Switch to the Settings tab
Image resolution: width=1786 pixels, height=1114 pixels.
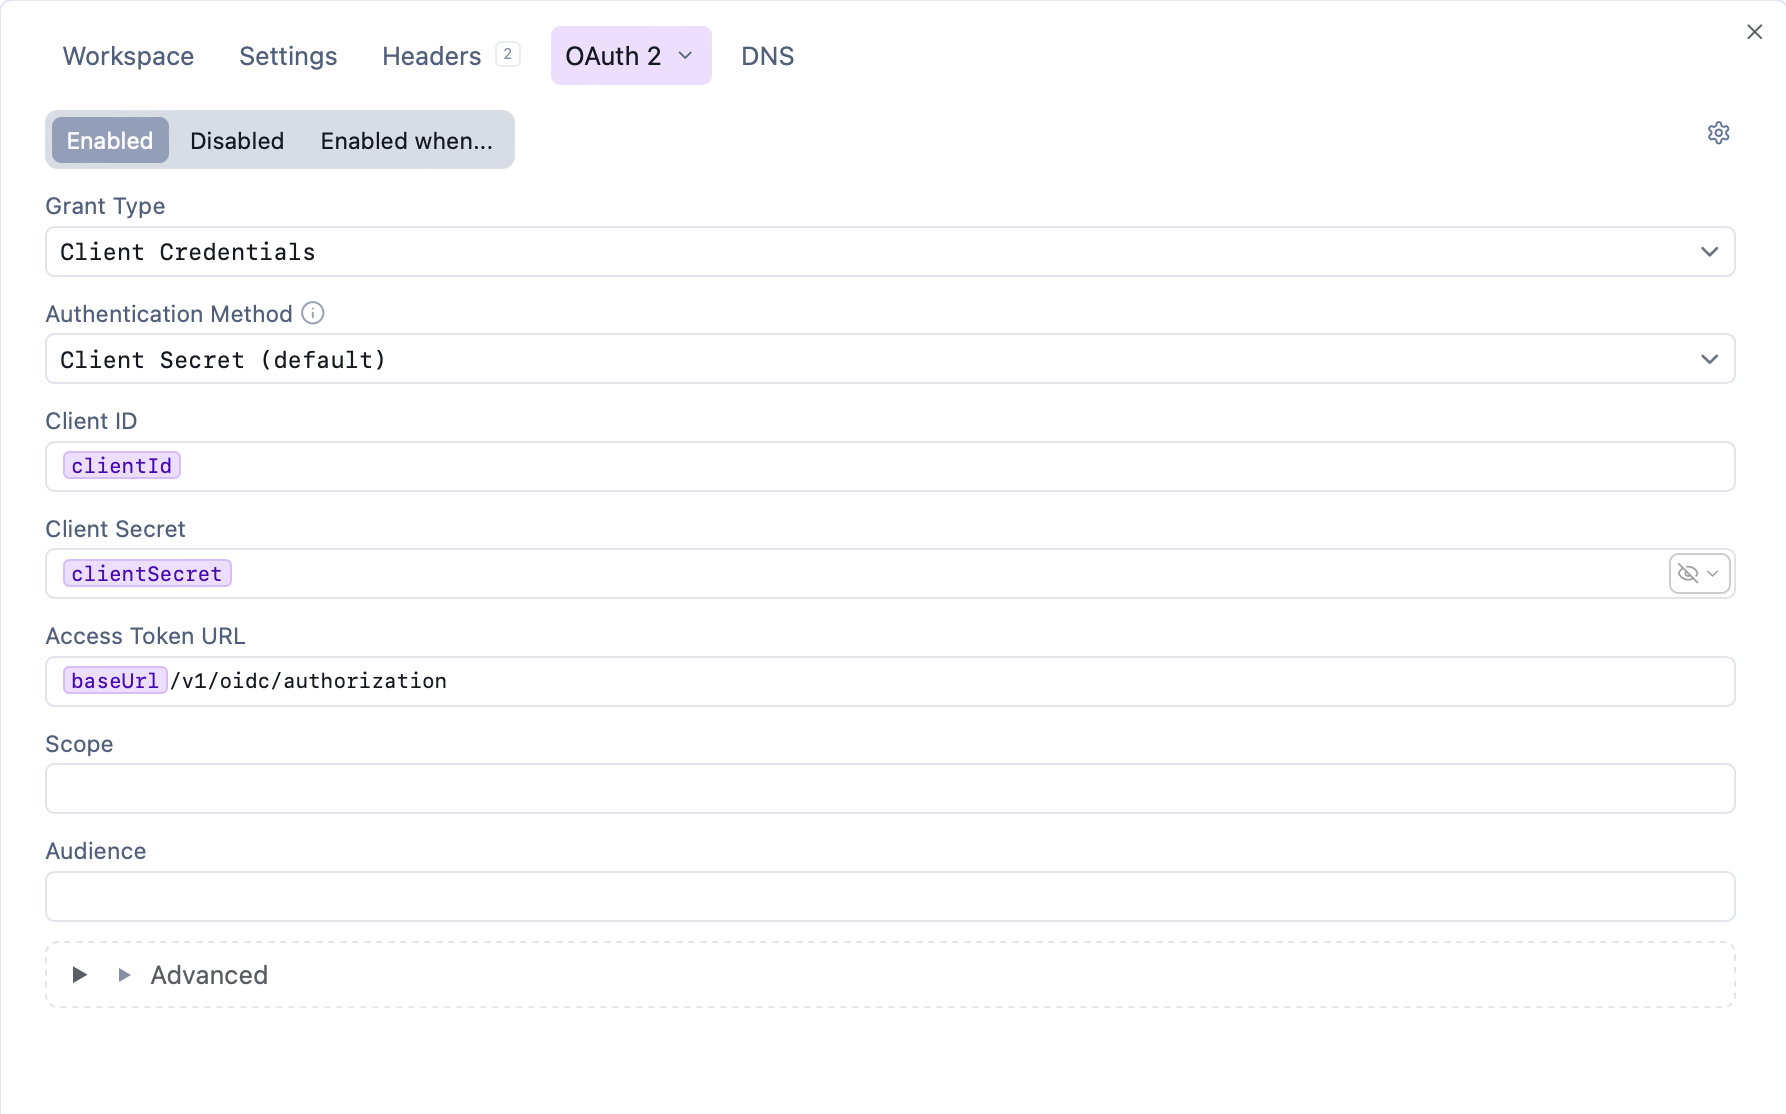(x=288, y=56)
